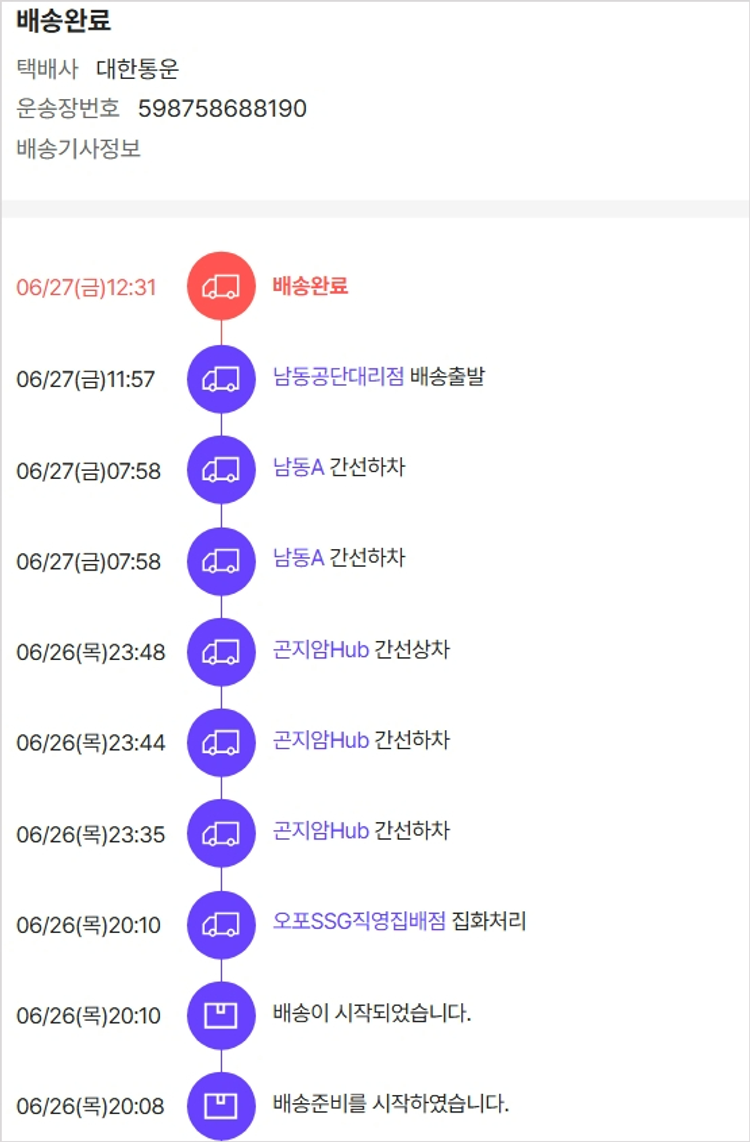Click box icon beside 배송준비를 시작하였습니다

221,1106
